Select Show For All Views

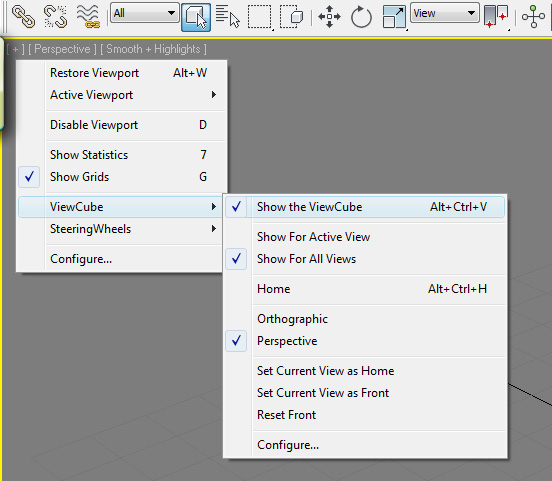point(365,259)
